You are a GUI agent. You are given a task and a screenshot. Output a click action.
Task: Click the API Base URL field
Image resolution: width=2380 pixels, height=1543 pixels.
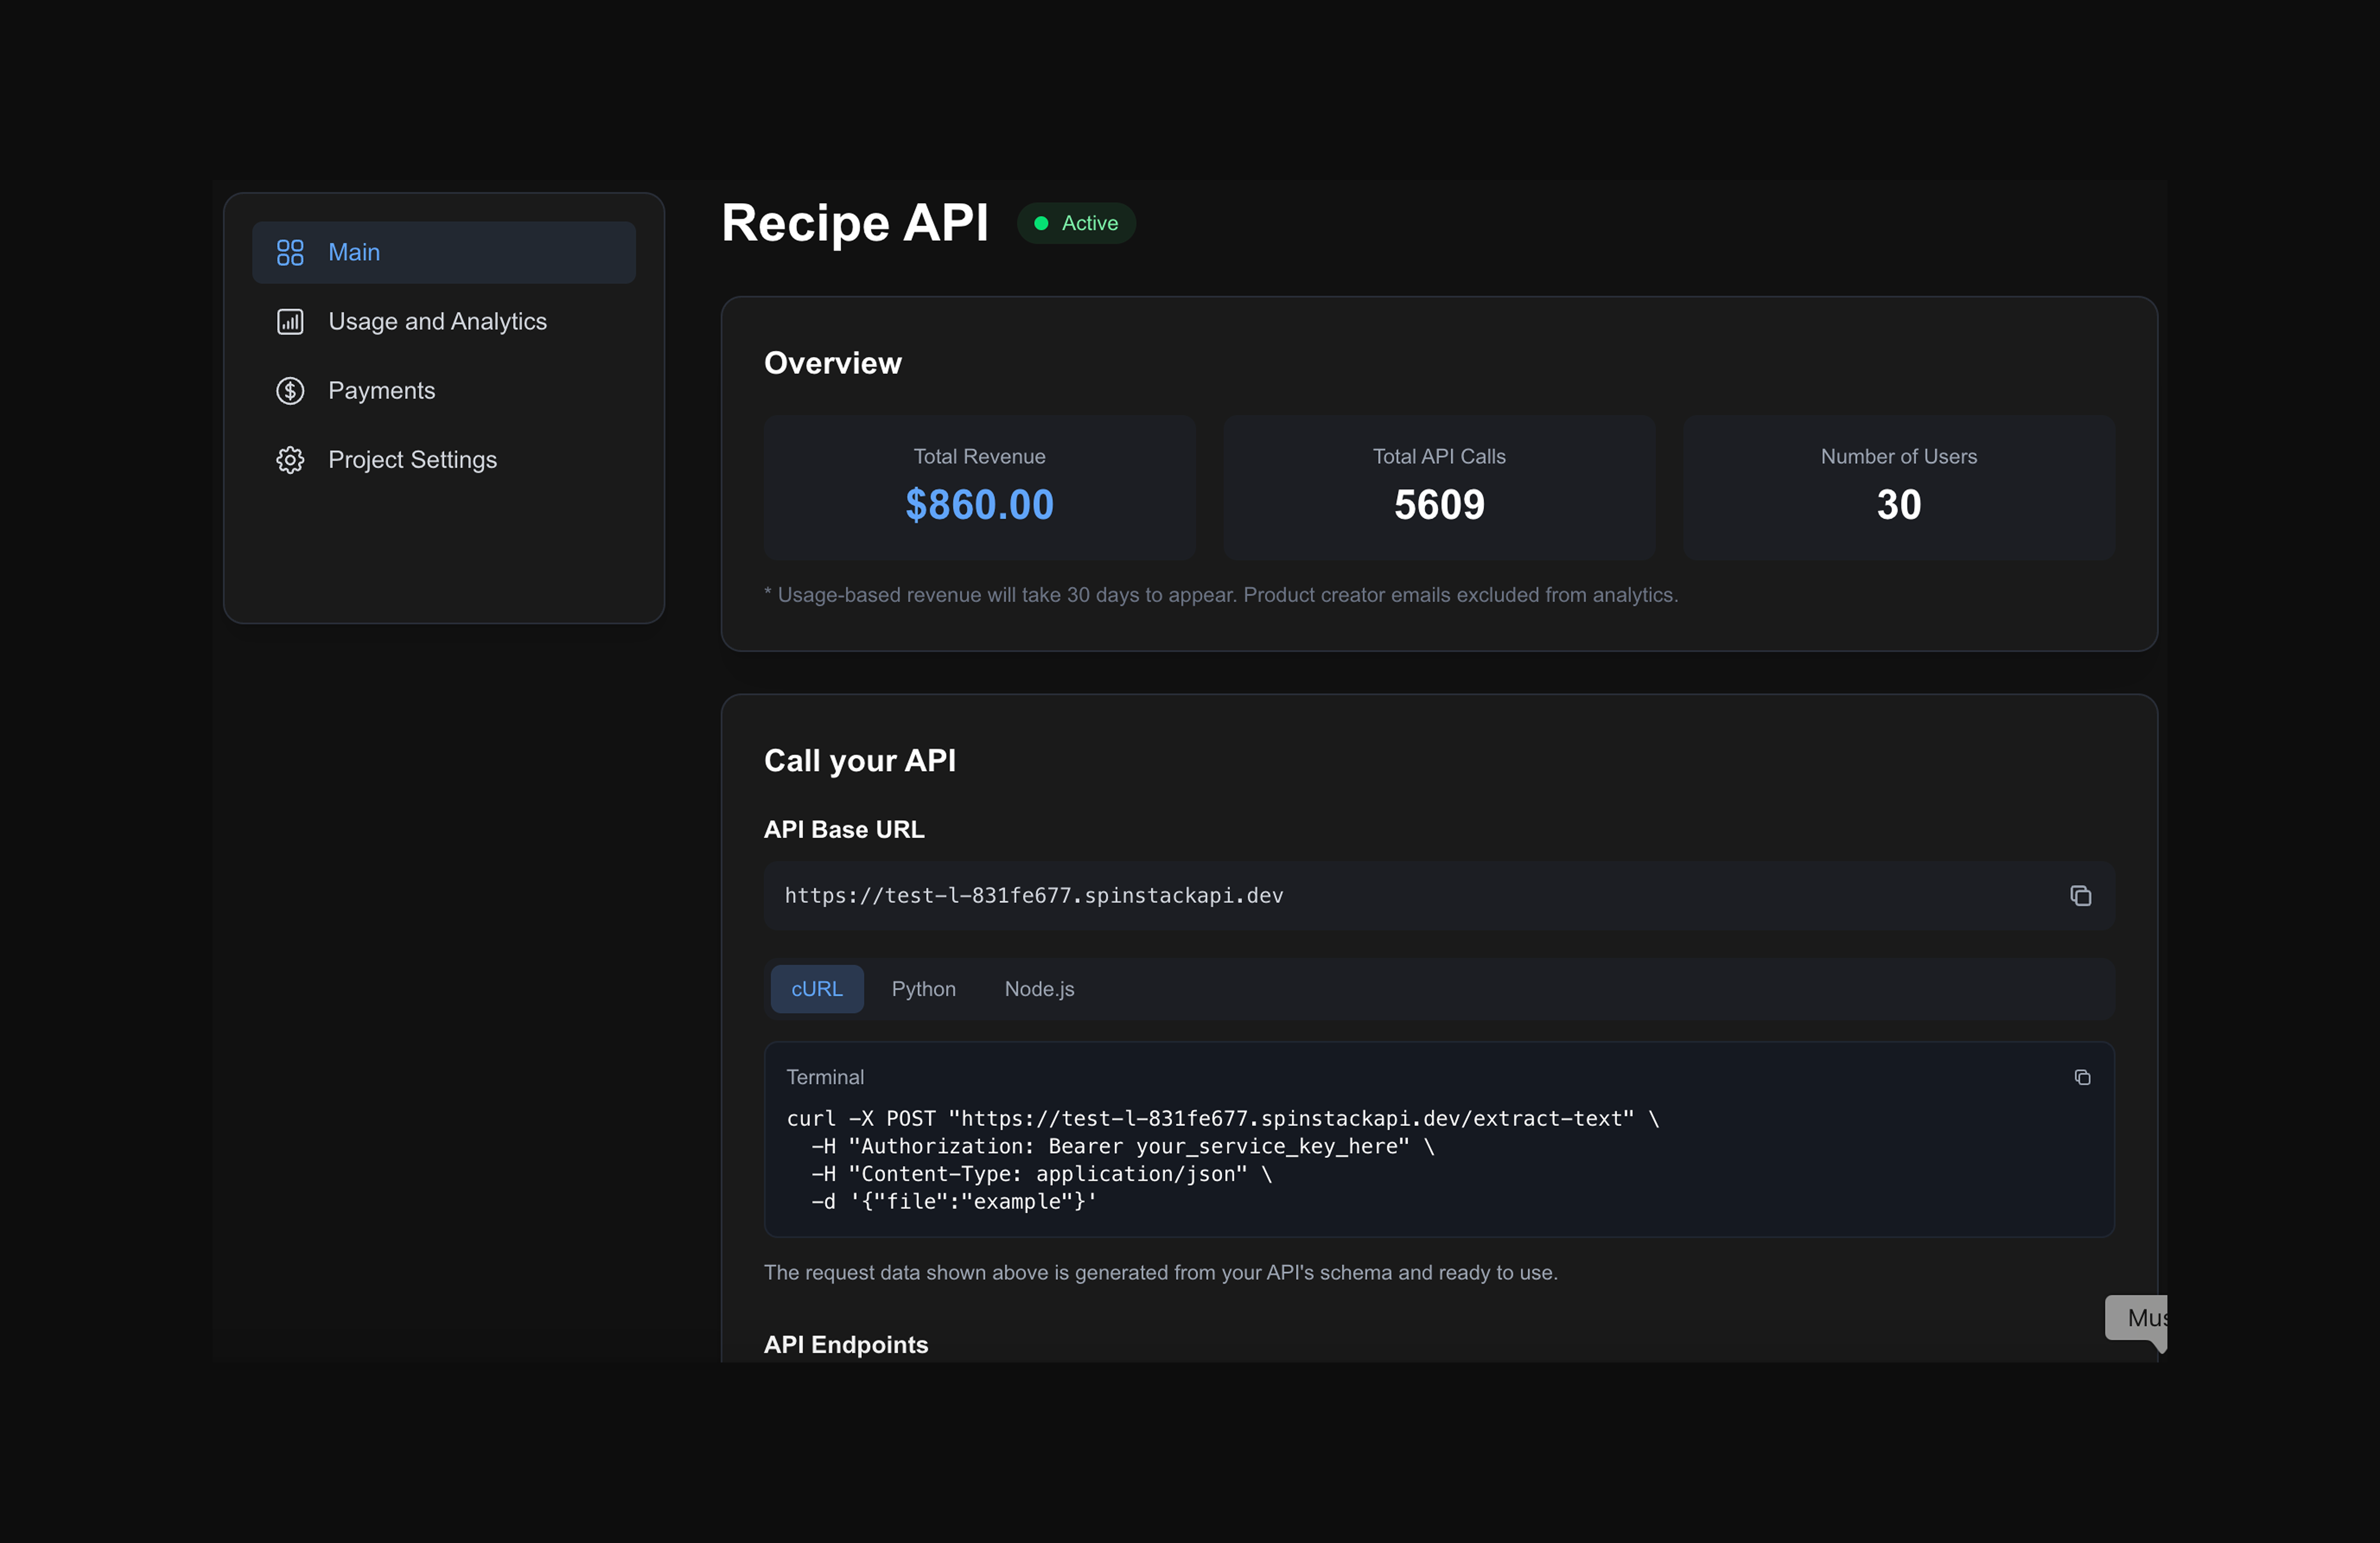[1439, 895]
